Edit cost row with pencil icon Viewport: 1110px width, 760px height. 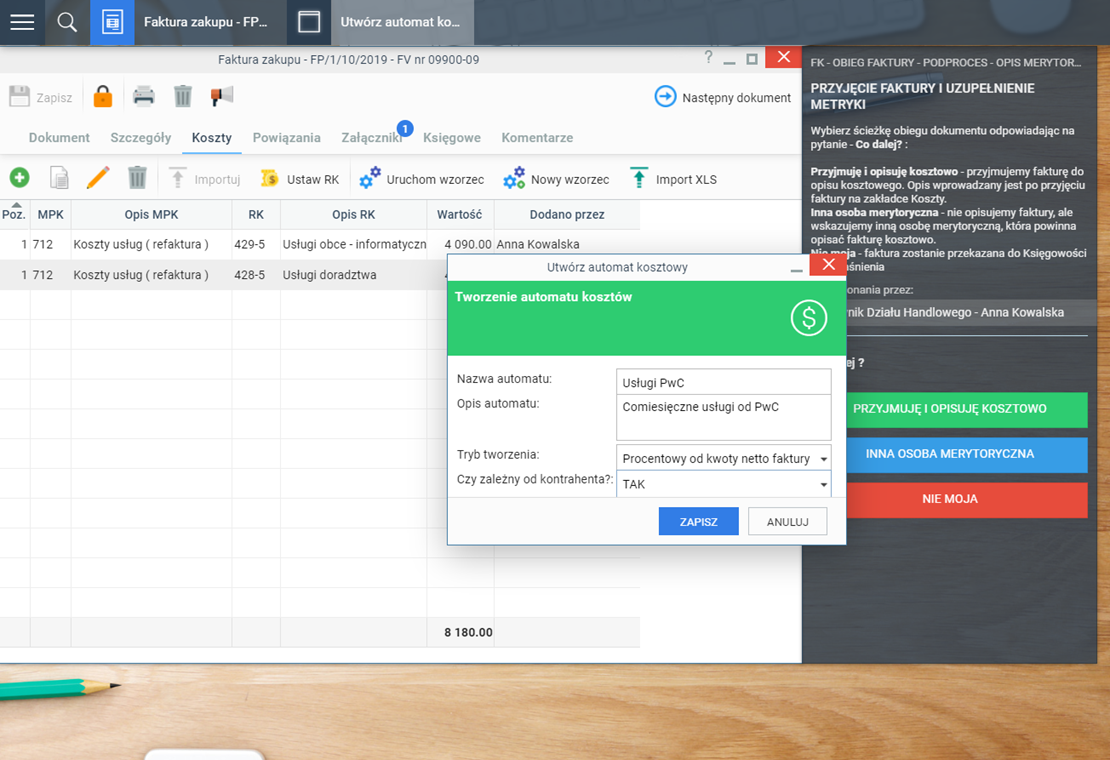[98, 179]
